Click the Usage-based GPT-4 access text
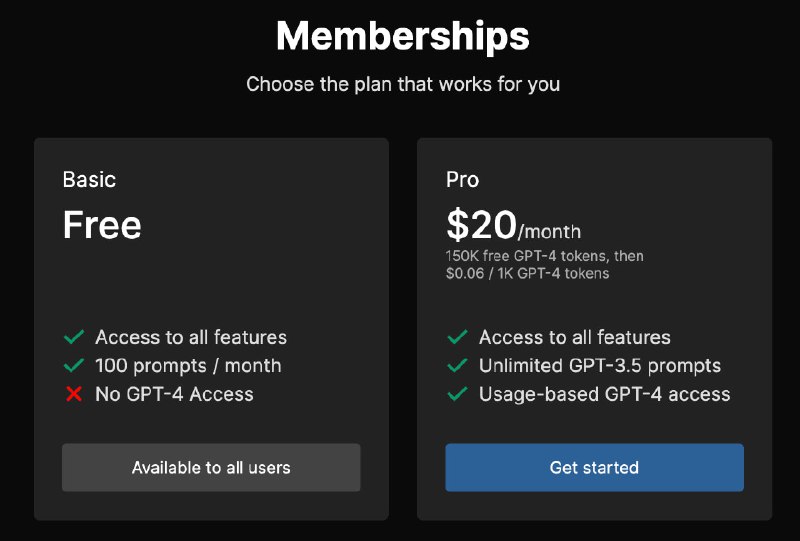Image resolution: width=800 pixels, height=541 pixels. (604, 394)
